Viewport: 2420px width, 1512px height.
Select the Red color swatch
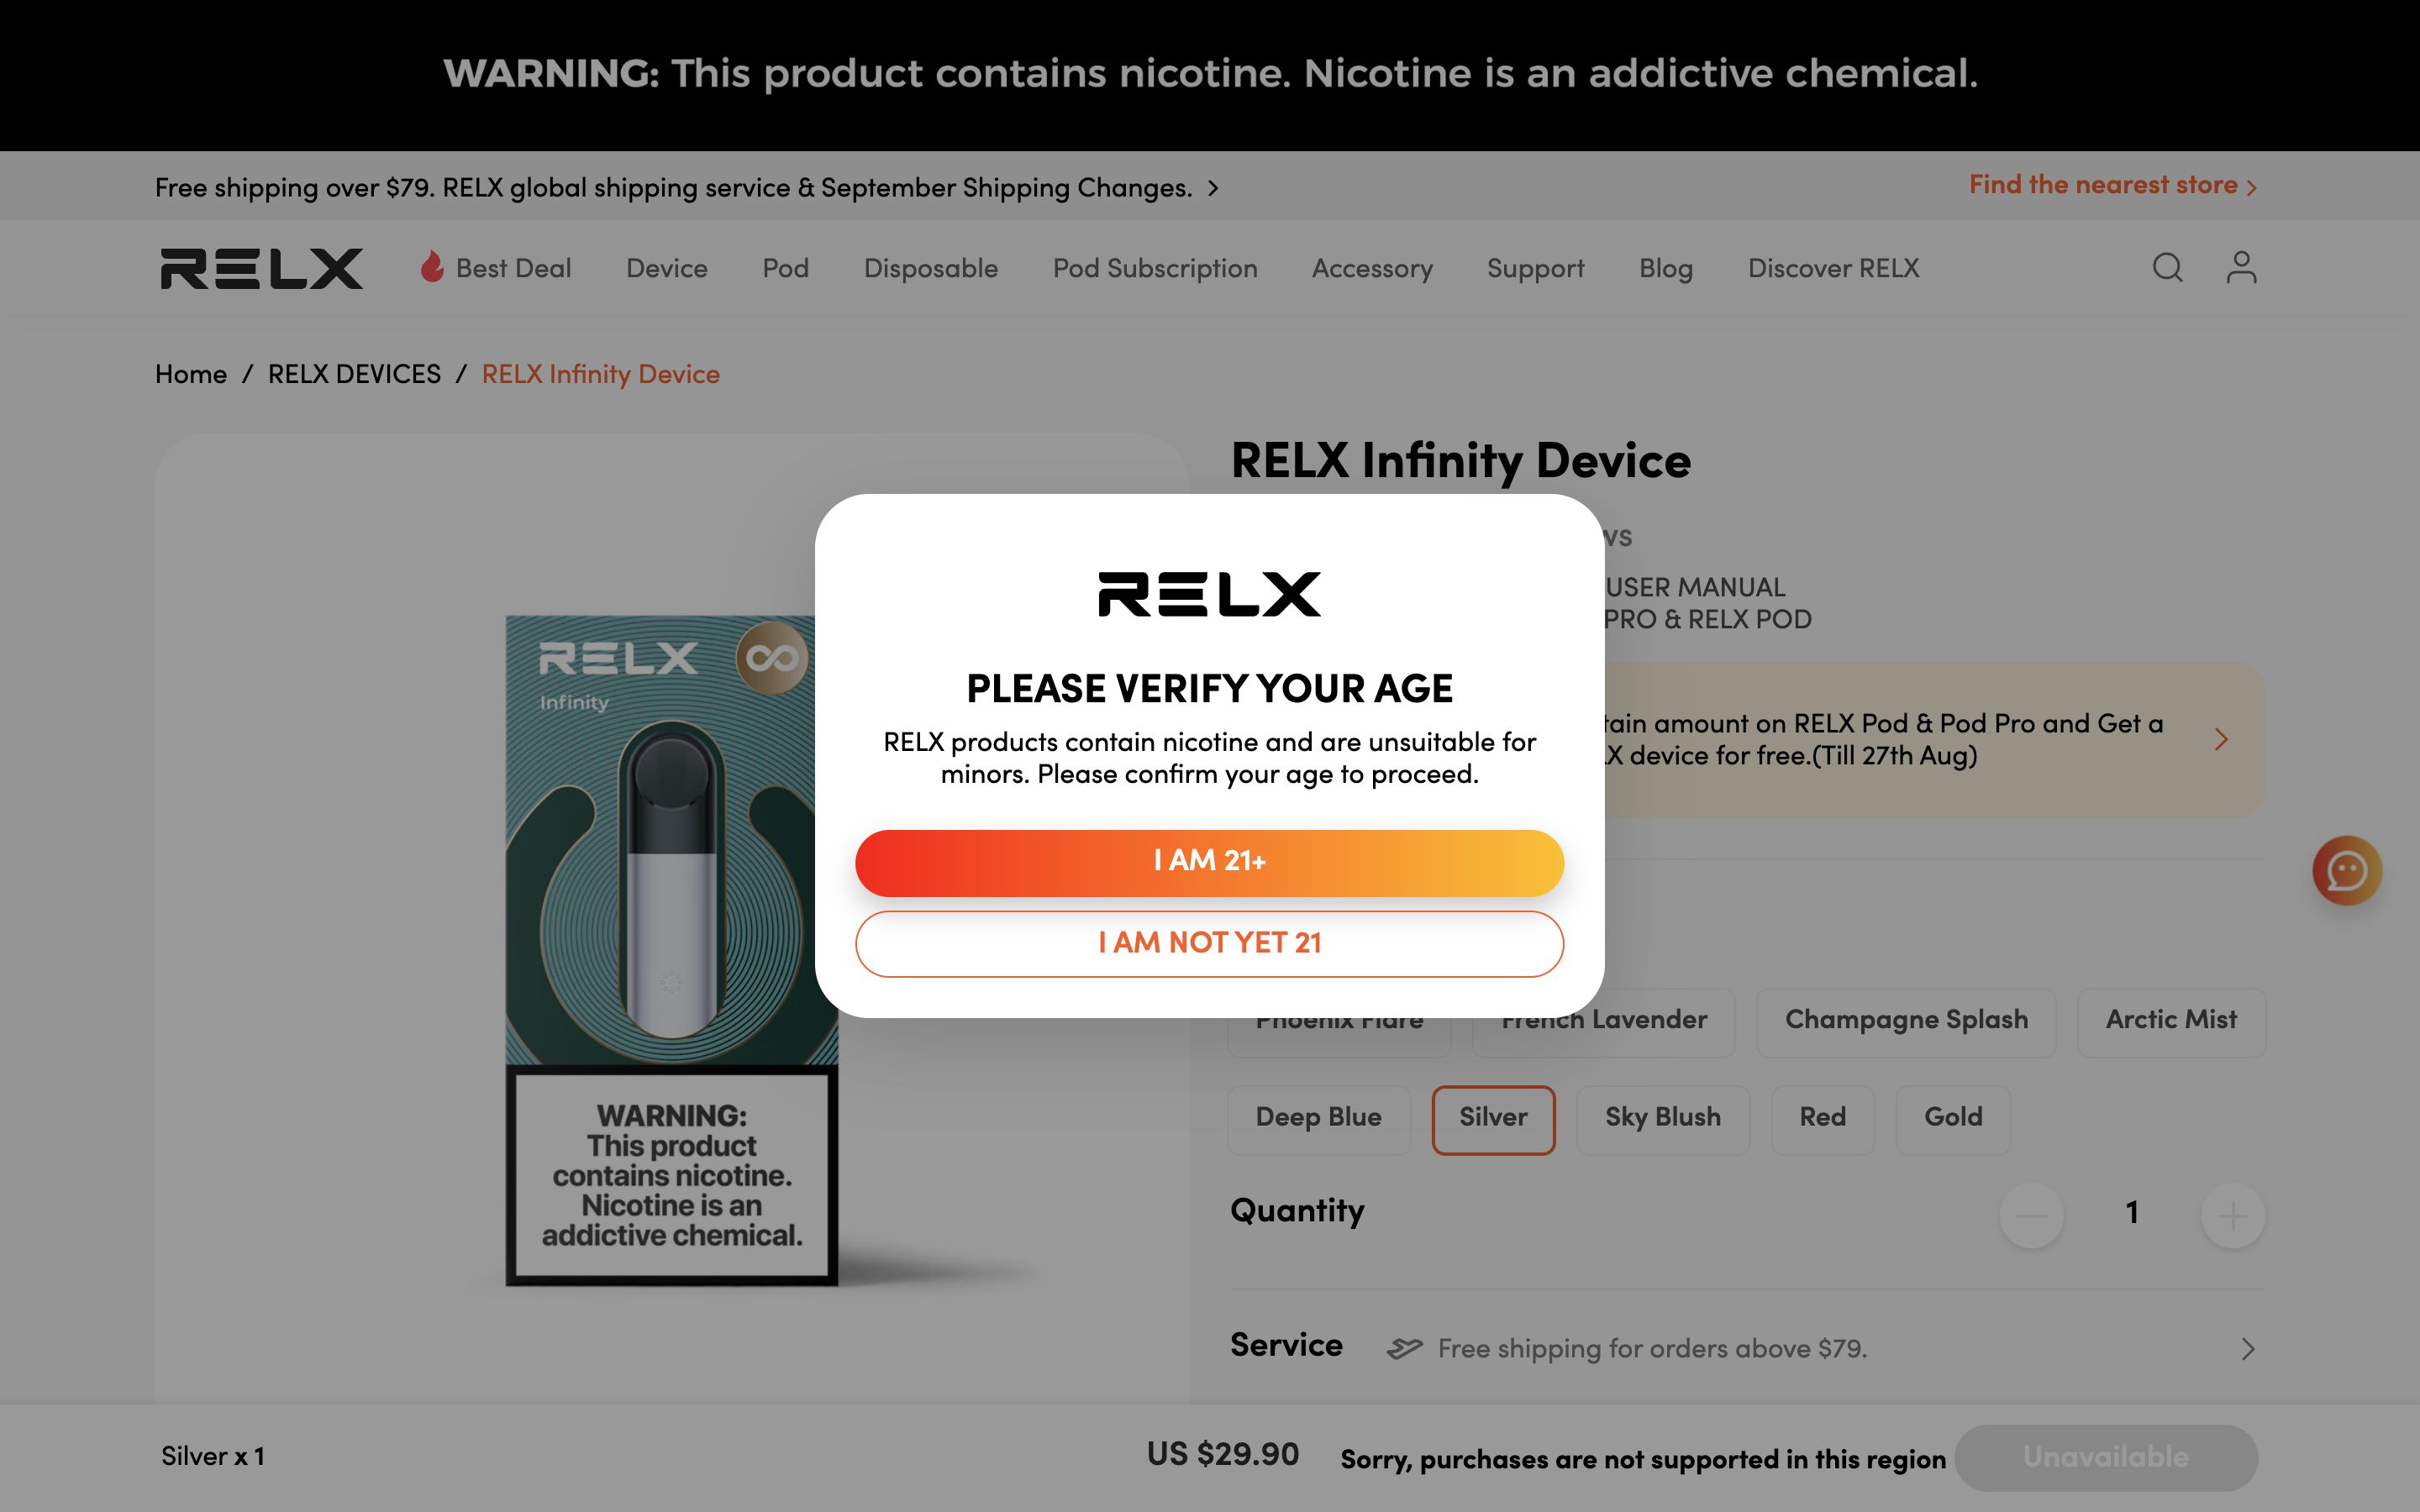(1822, 1119)
